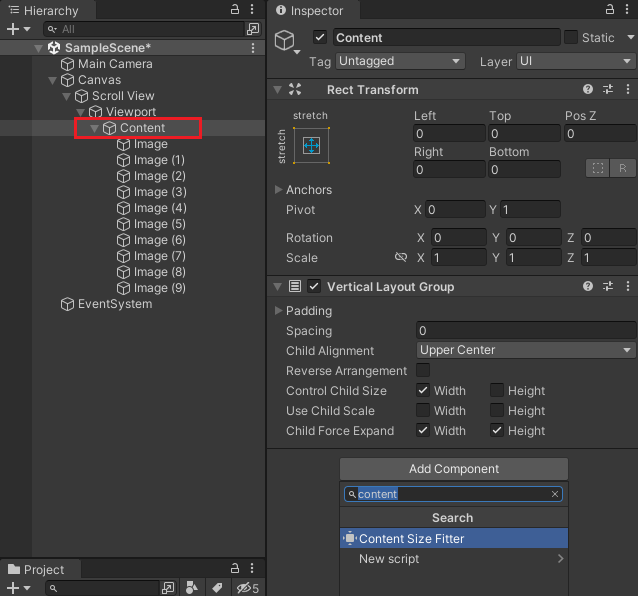The image size is (638, 596).
Task: Open Rect Transform help reference
Action: point(588,90)
